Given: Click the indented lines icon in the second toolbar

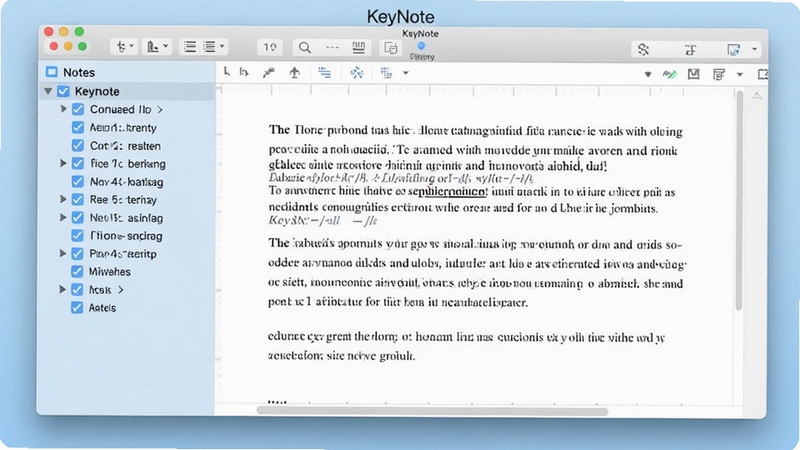Looking at the screenshot, I should point(324,72).
